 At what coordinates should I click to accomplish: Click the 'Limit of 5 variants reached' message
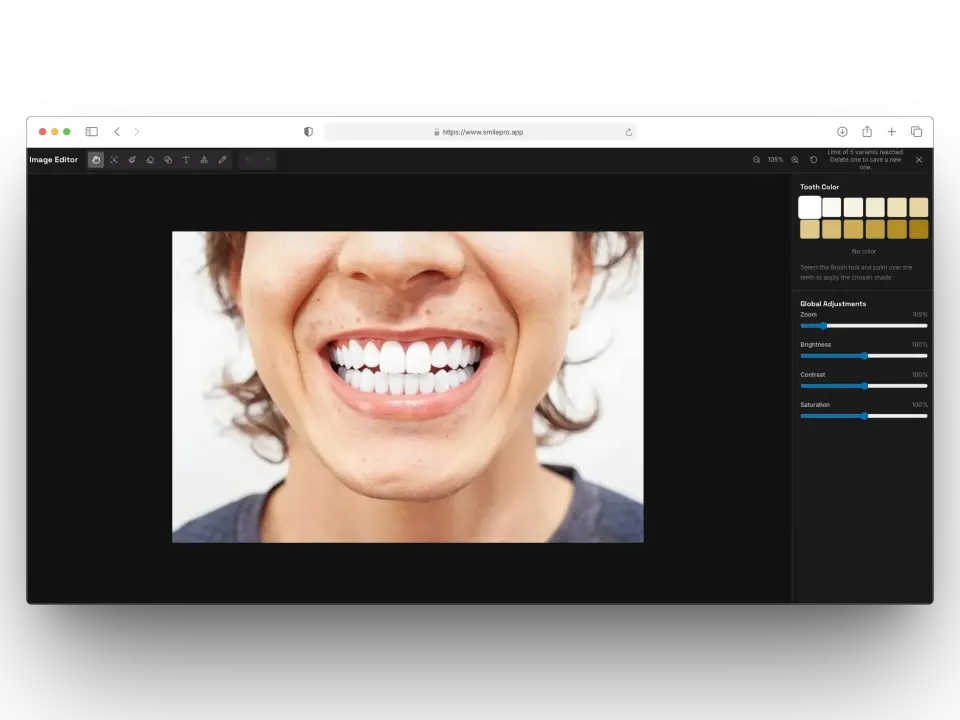(865, 160)
